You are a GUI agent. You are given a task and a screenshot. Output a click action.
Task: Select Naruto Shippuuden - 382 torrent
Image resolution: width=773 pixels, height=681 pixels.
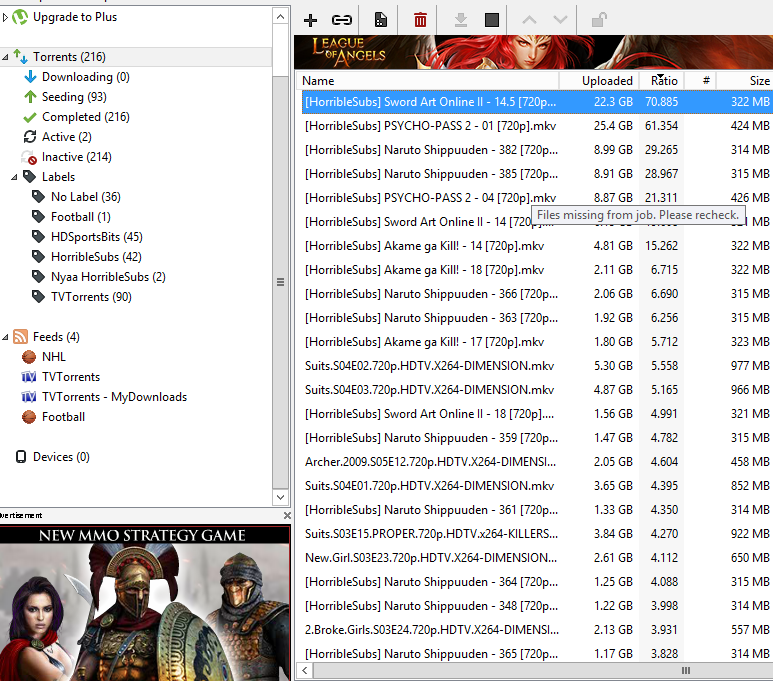coord(537,150)
